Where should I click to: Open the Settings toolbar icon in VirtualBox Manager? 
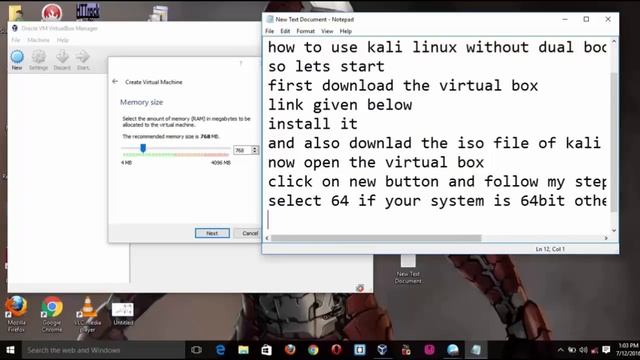click(39, 60)
